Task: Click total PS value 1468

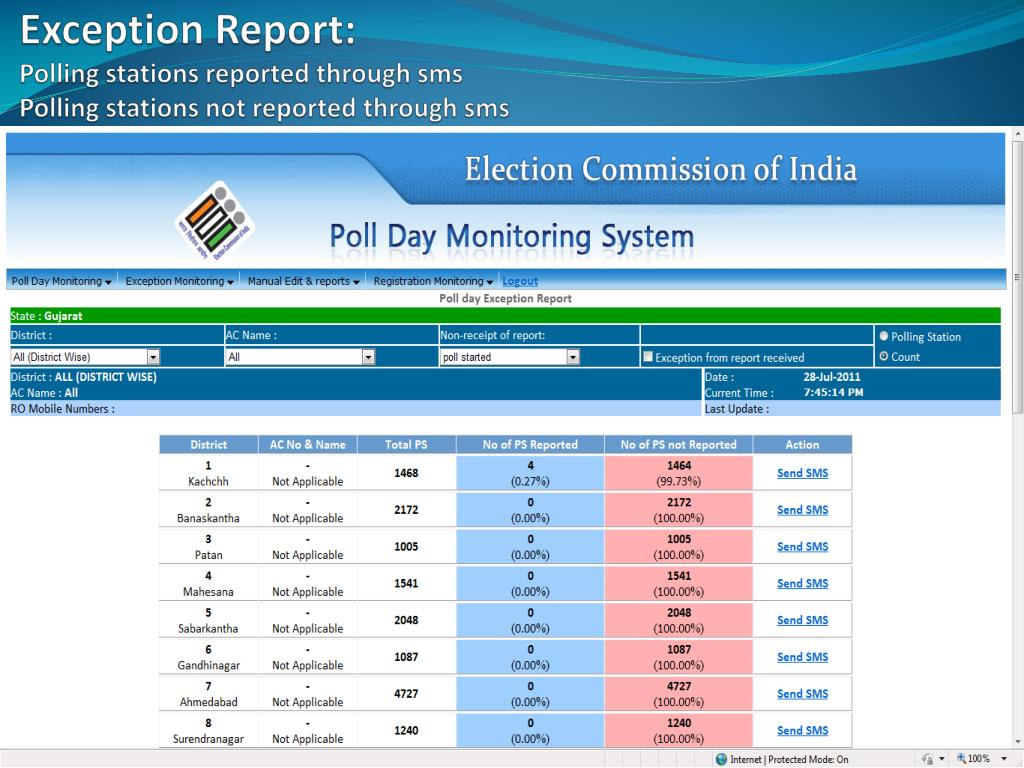Action: (x=406, y=473)
